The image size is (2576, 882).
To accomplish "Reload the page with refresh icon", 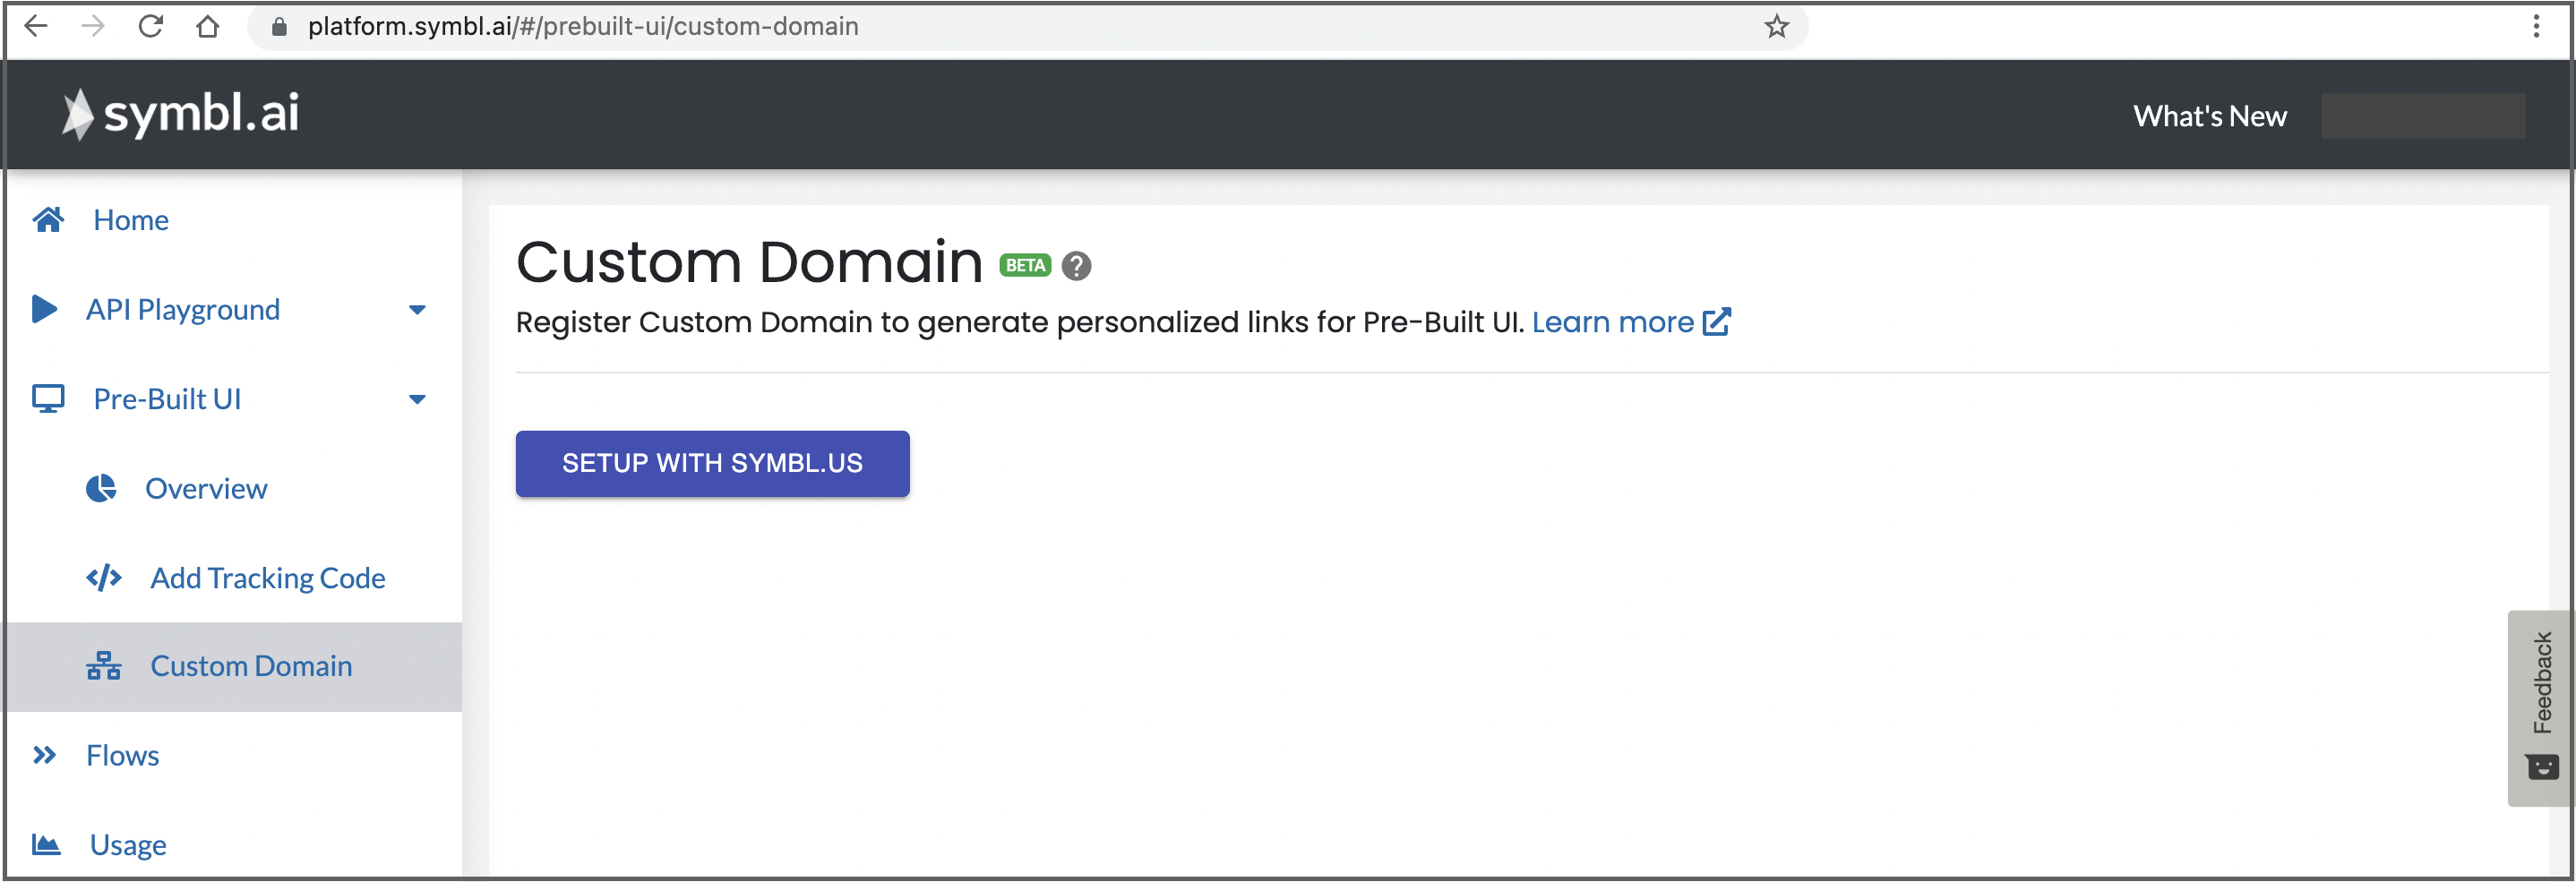I will 151,26.
